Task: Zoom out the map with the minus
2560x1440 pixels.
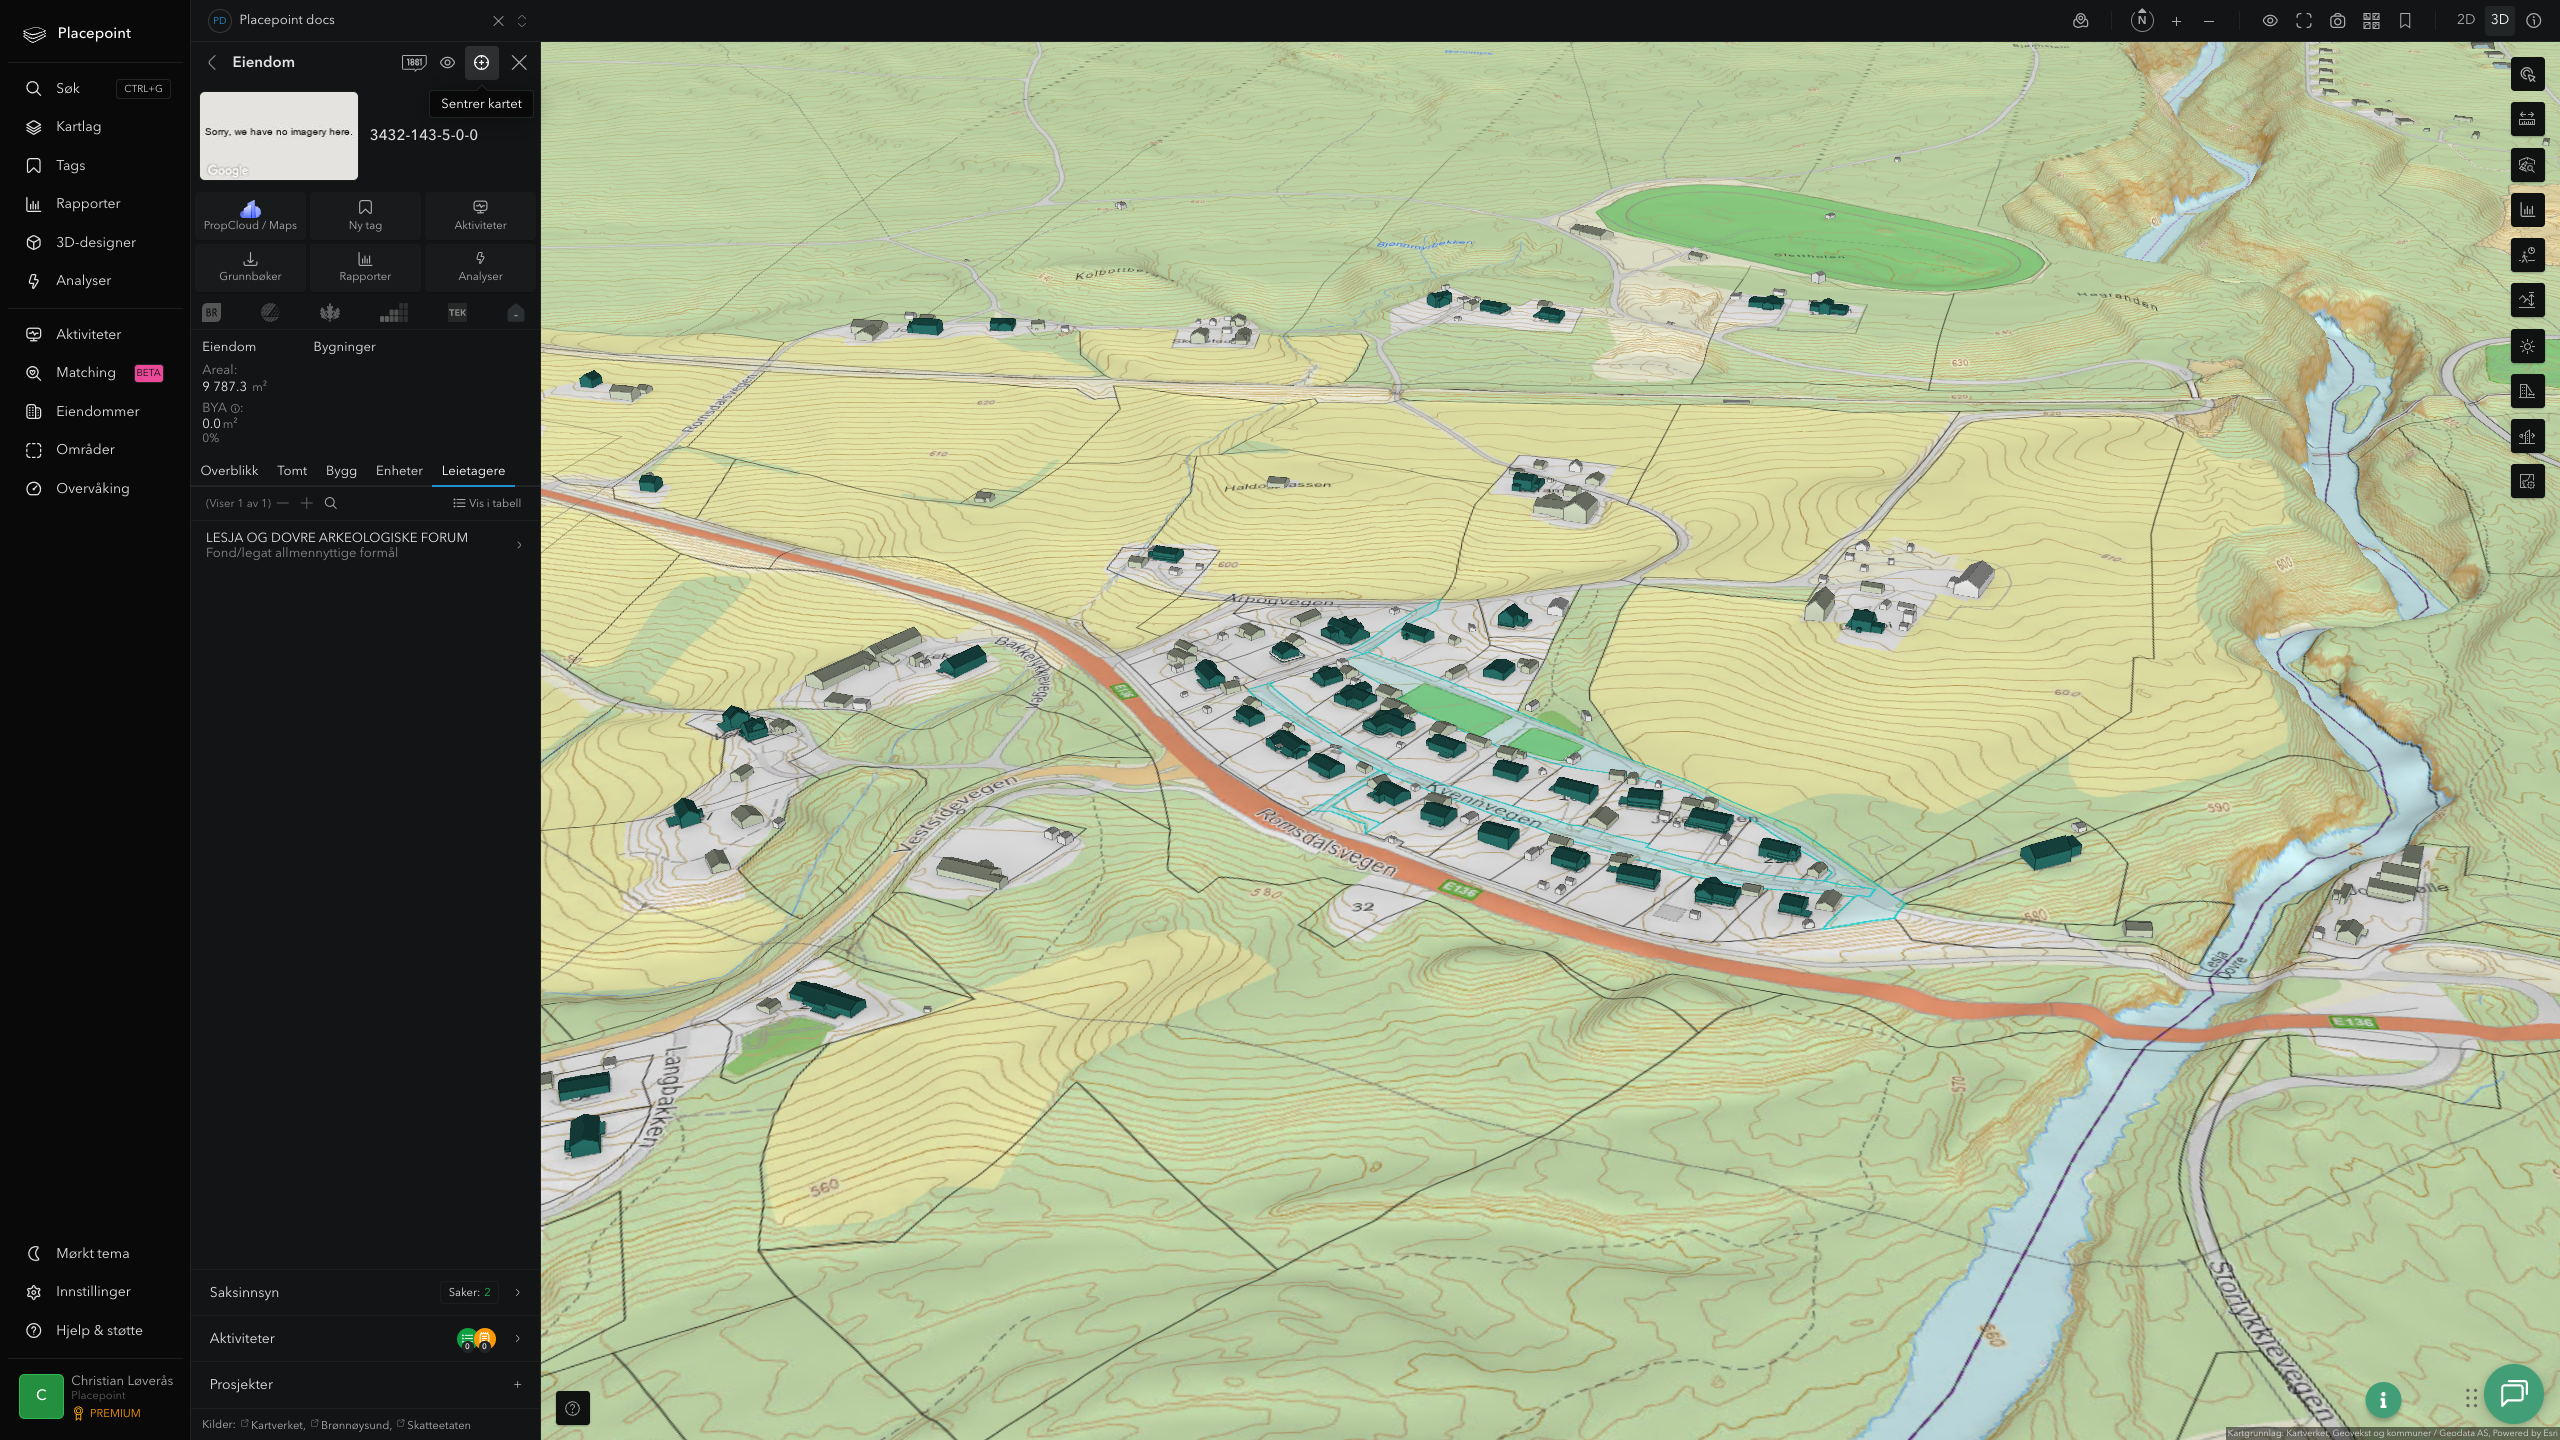Action: point(2209,20)
